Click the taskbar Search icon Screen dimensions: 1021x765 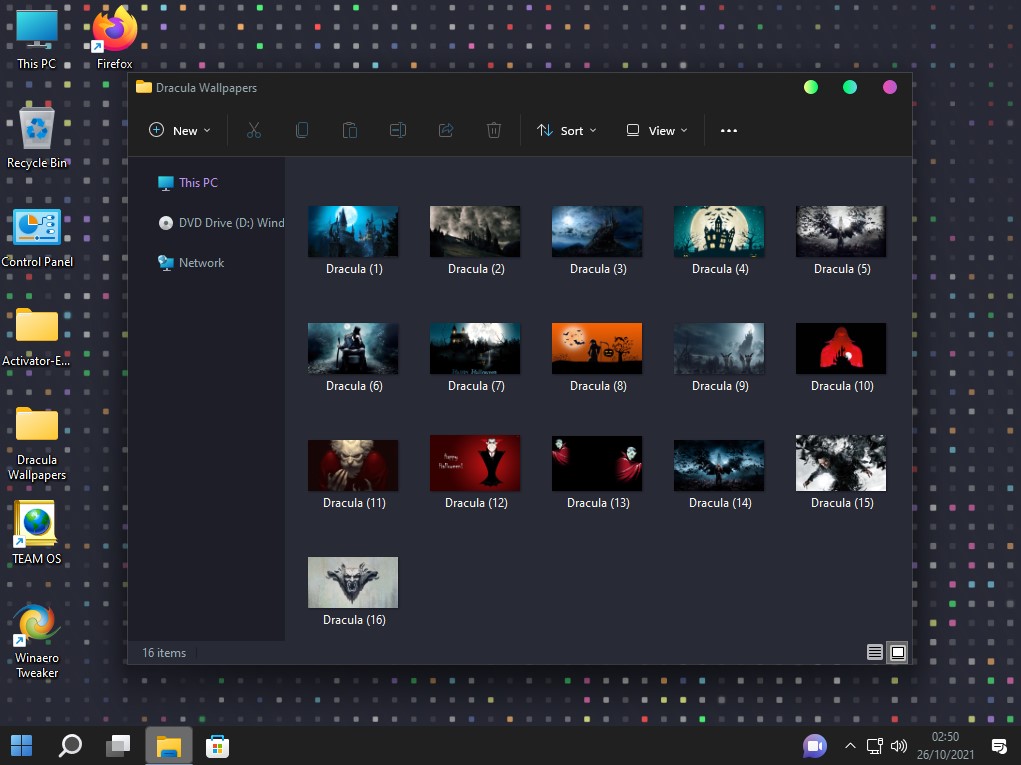click(x=70, y=745)
